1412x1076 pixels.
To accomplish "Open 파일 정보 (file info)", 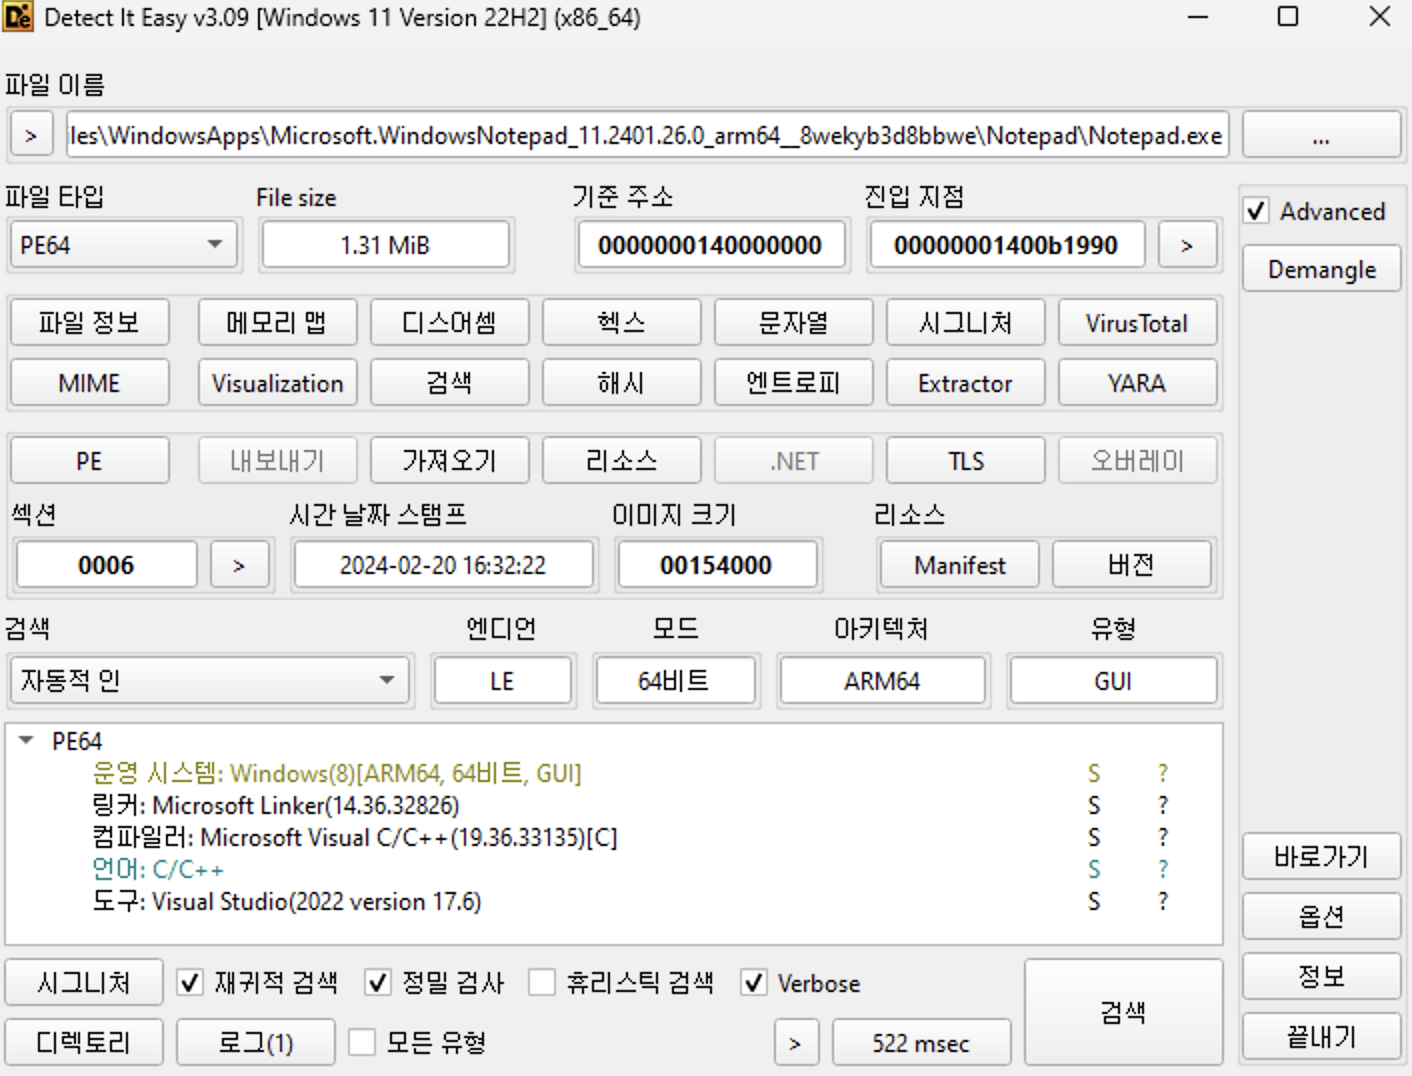I will pos(89,323).
